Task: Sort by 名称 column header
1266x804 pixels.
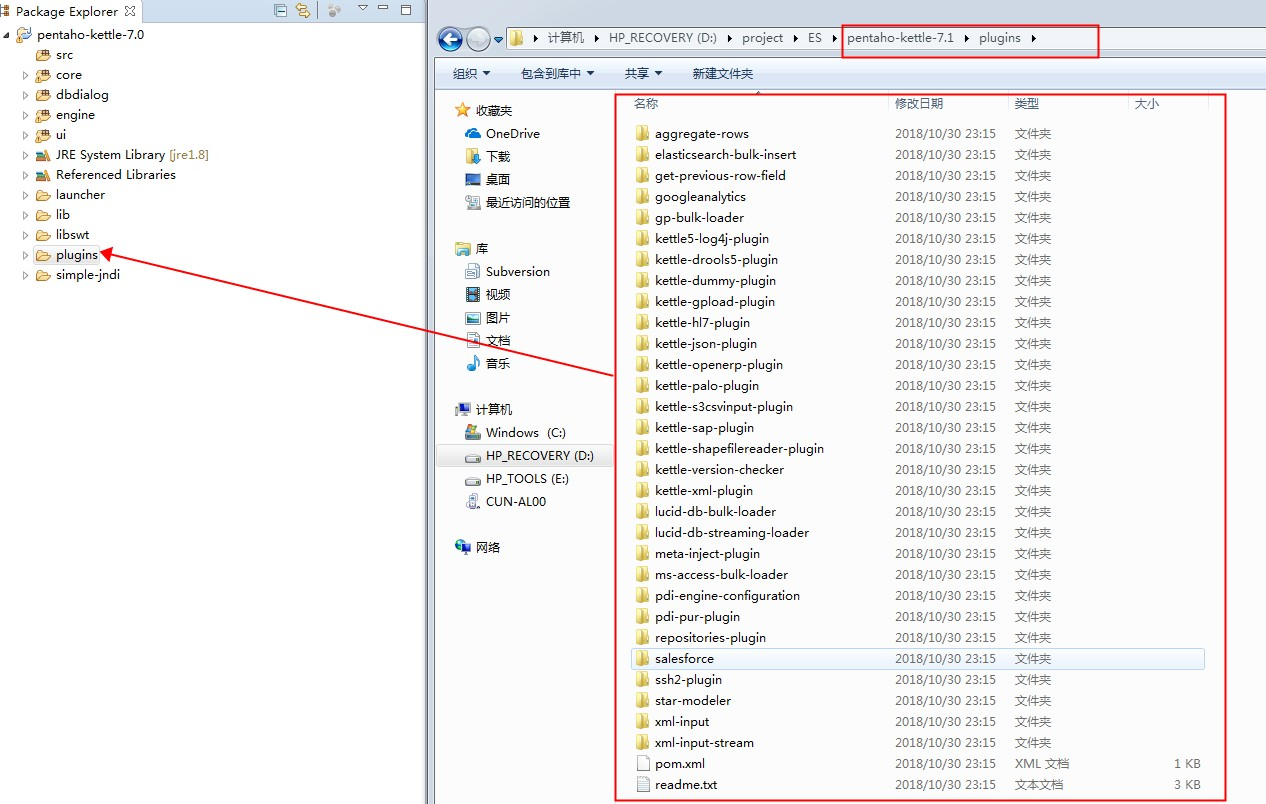Action: pos(646,103)
